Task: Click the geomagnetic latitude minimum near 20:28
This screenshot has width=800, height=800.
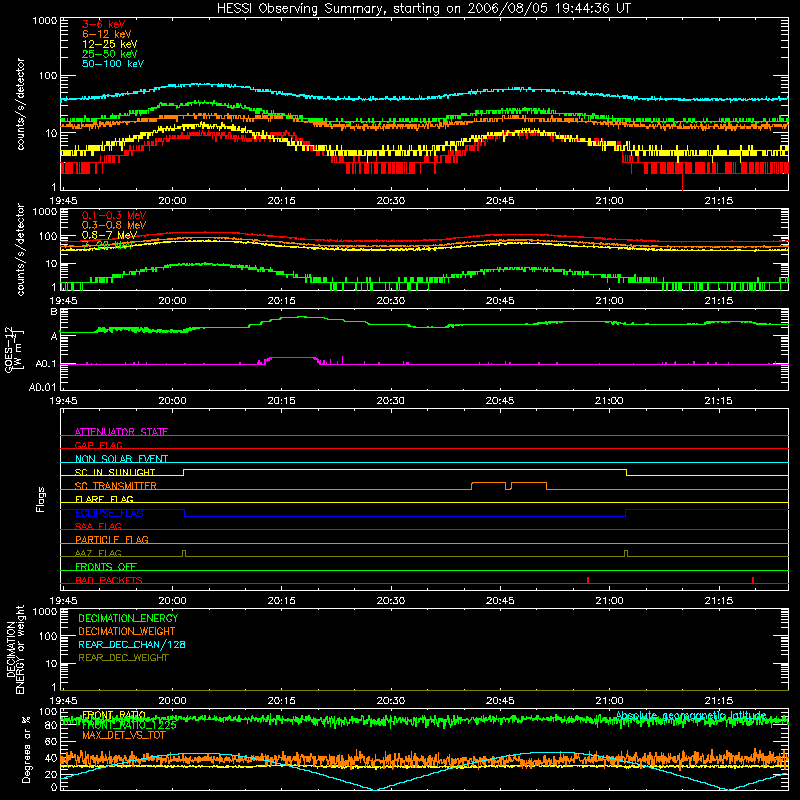Action: [x=374, y=789]
